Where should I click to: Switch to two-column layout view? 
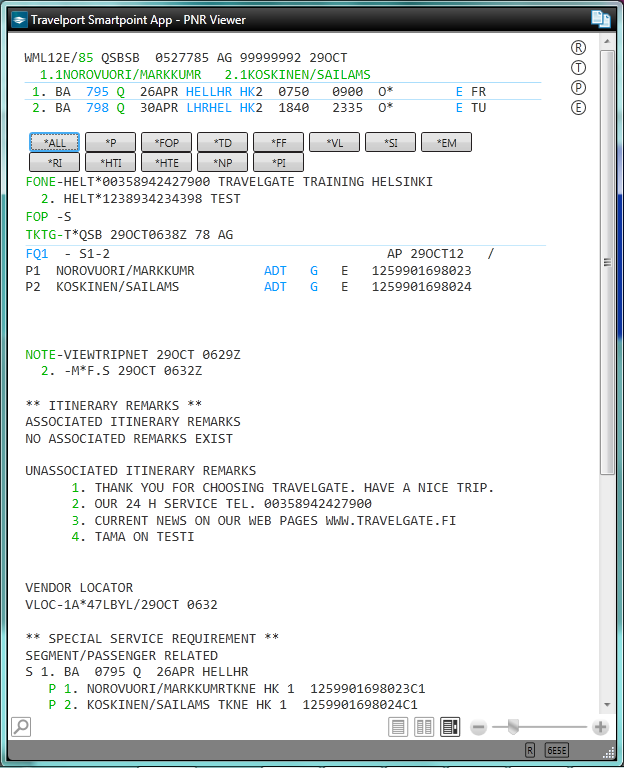click(424, 727)
